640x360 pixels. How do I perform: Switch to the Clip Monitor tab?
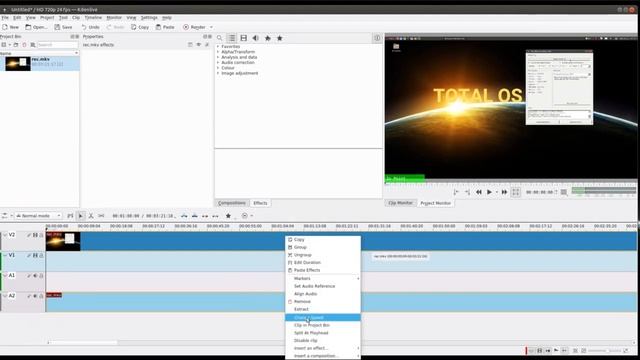coord(400,203)
